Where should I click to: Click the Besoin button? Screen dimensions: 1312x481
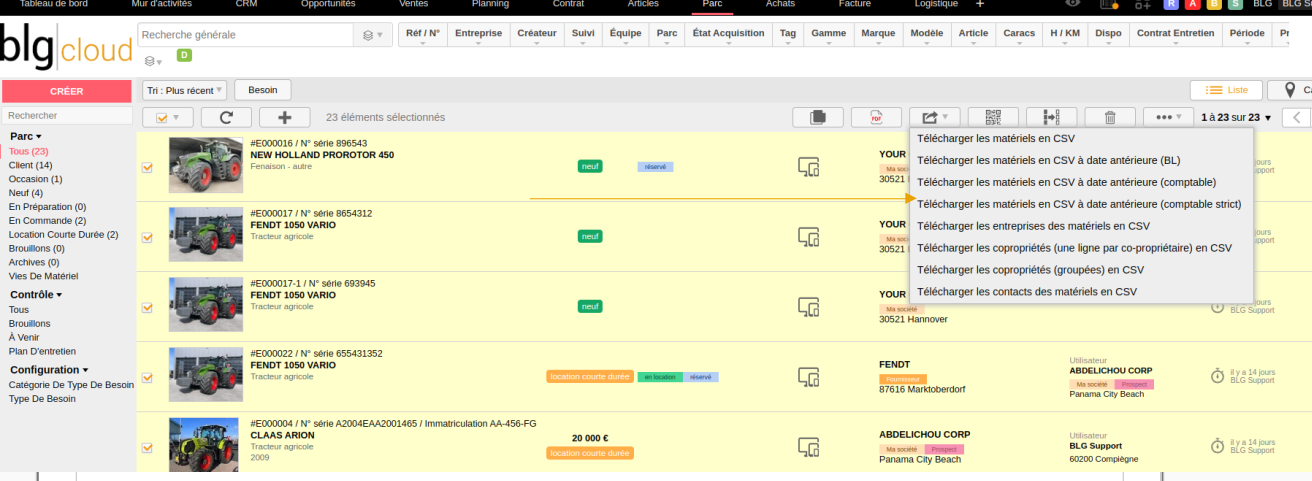pyautogui.click(x=262, y=90)
